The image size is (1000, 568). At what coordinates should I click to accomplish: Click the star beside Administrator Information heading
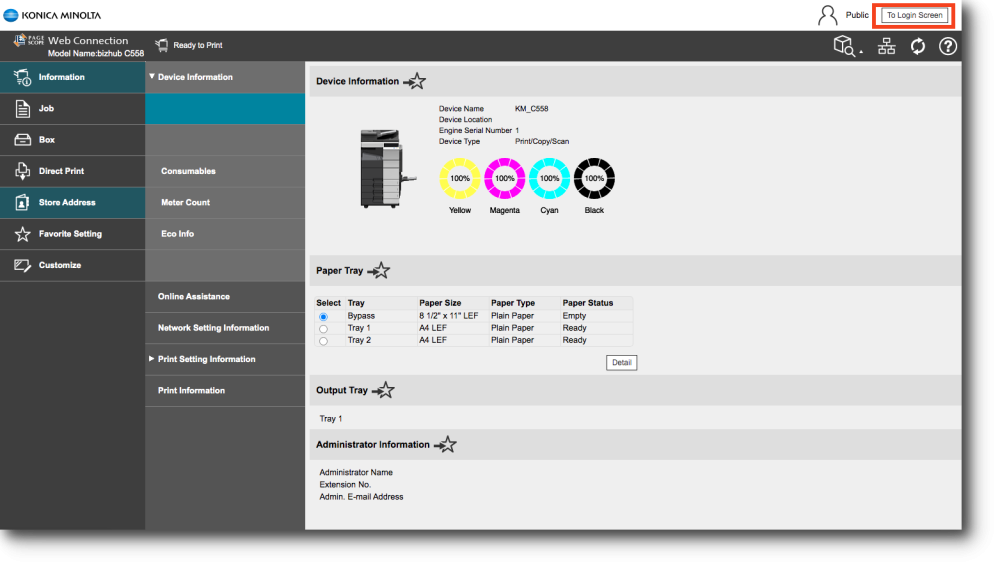(445, 444)
